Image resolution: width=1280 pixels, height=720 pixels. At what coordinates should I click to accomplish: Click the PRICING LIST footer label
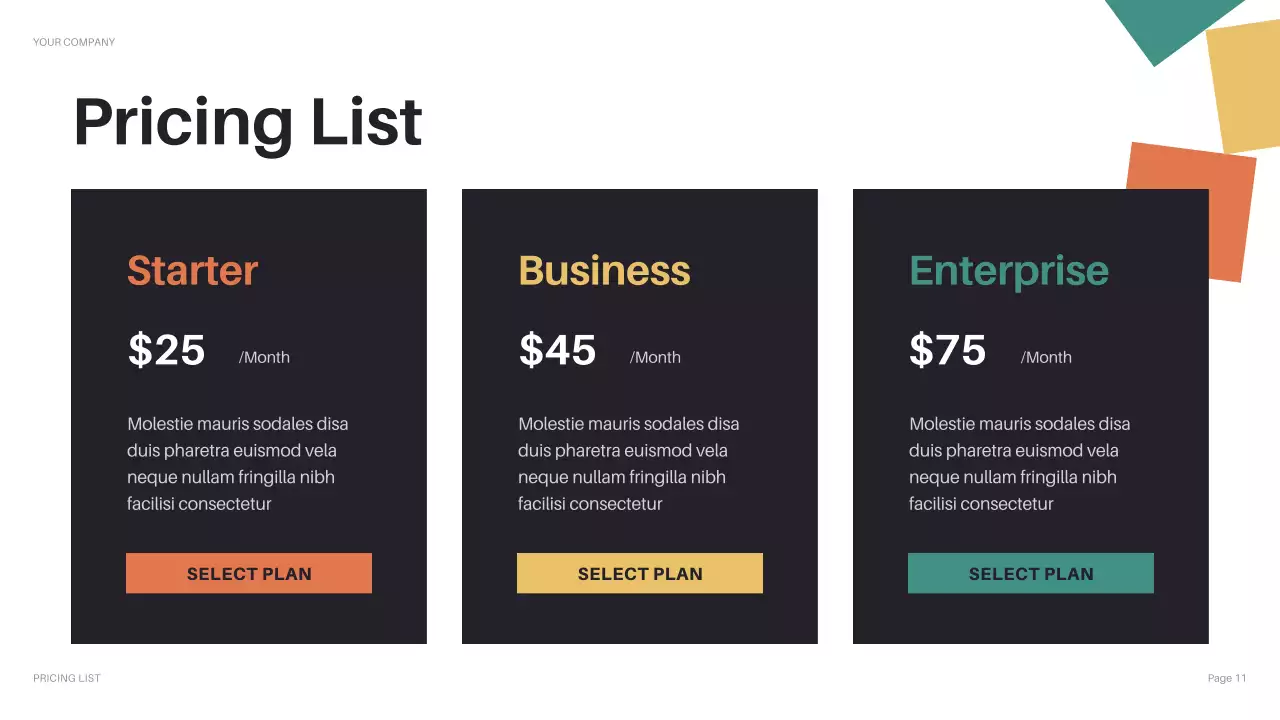67,678
